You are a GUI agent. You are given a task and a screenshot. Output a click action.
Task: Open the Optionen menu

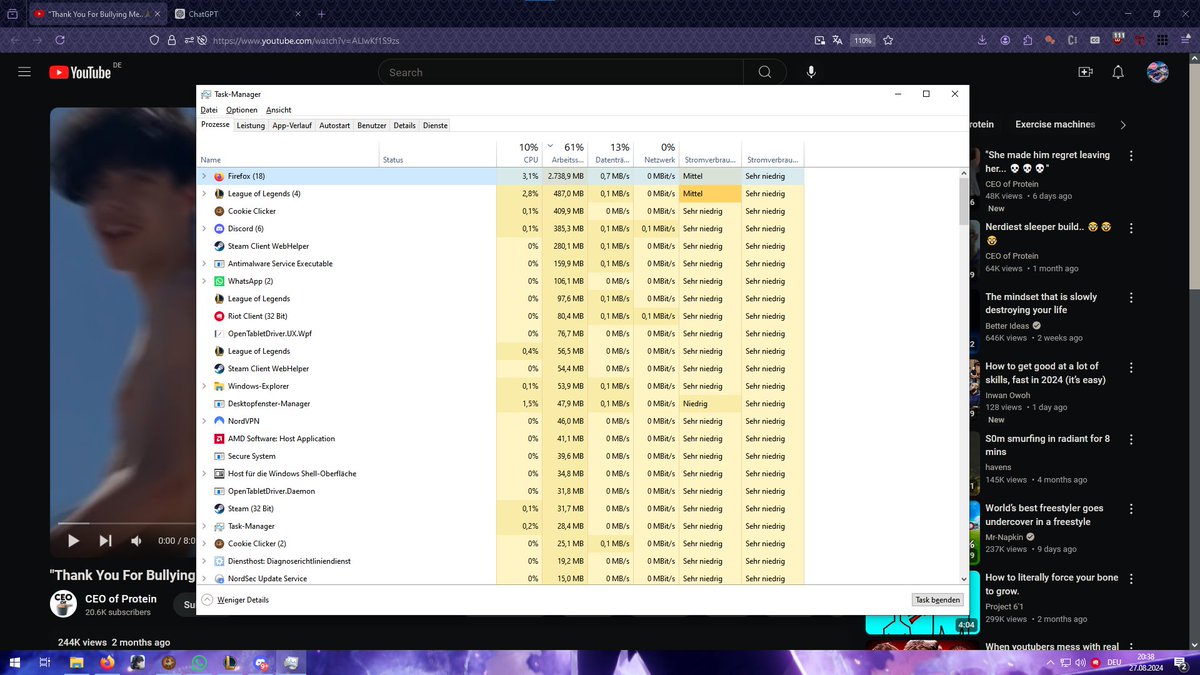241,110
